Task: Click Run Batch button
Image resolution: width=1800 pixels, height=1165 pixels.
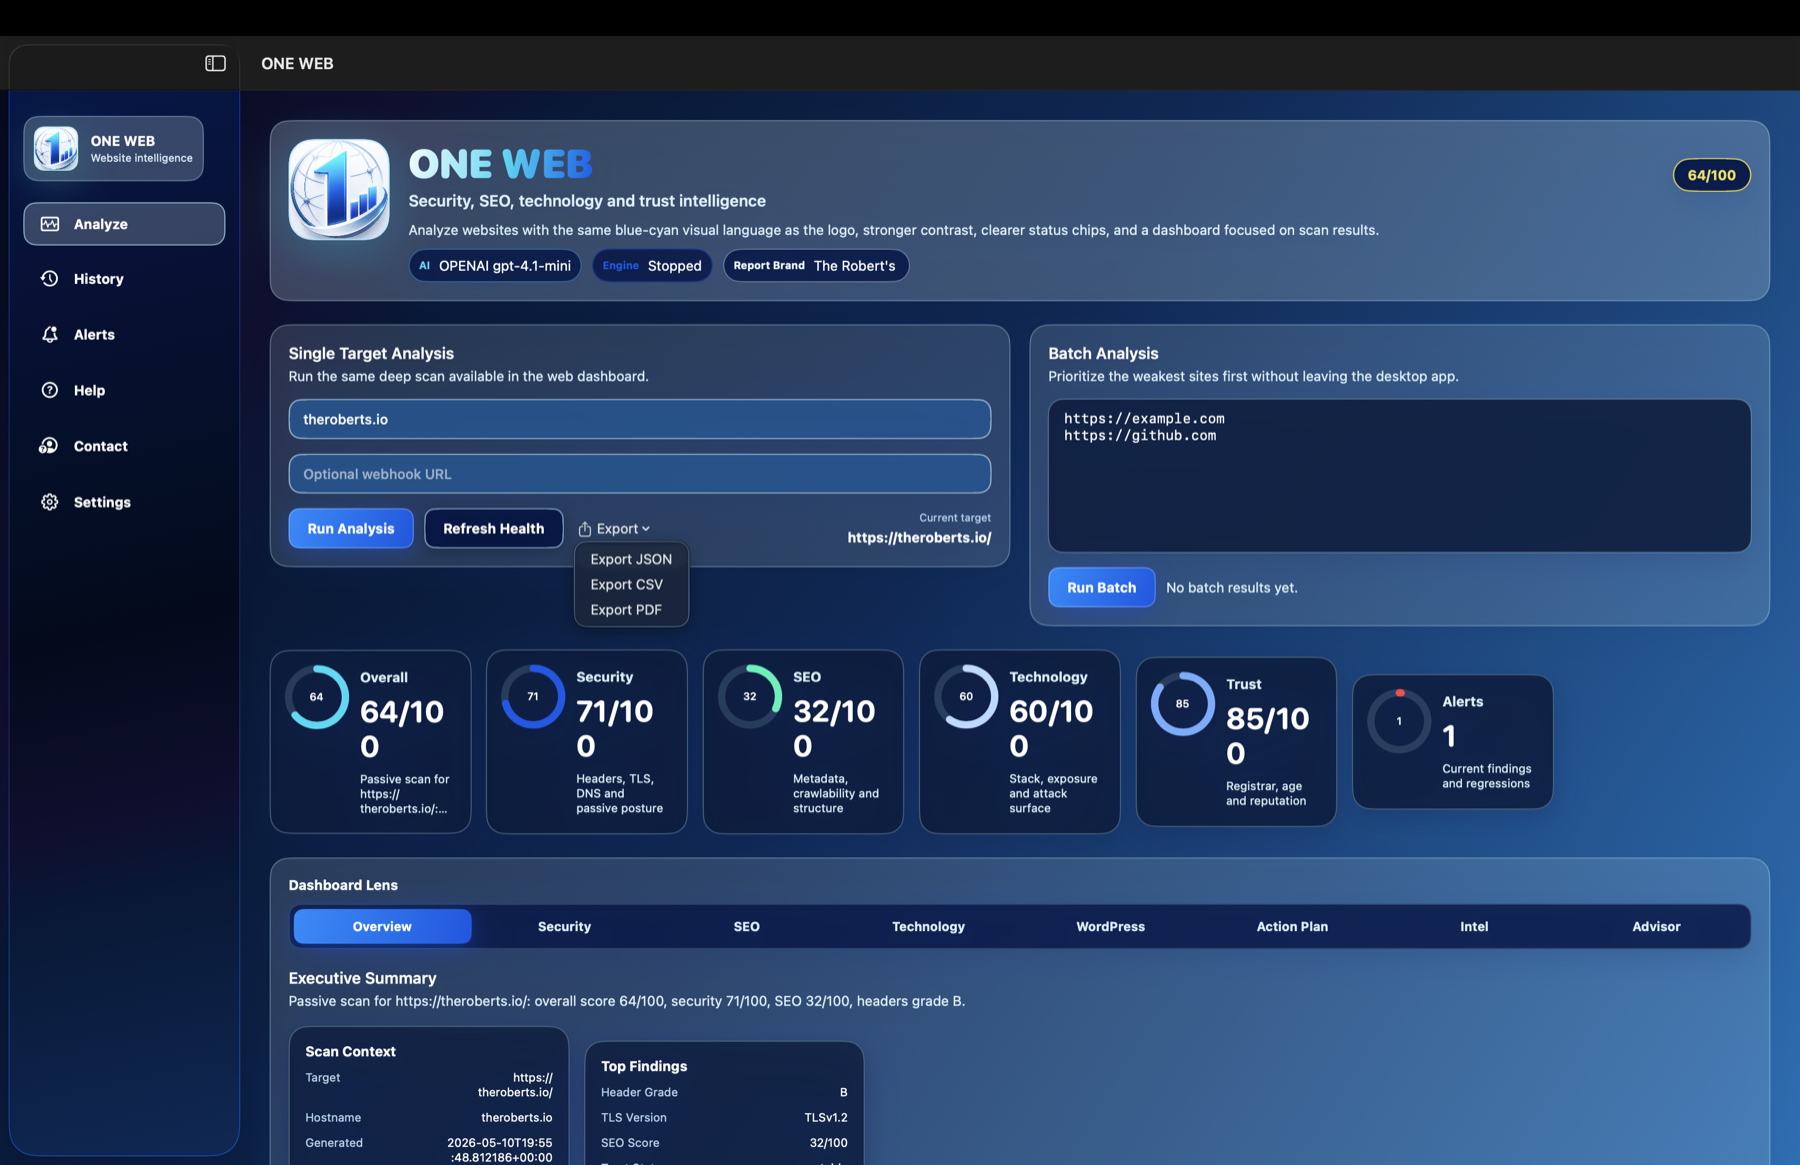Action: 1101,587
